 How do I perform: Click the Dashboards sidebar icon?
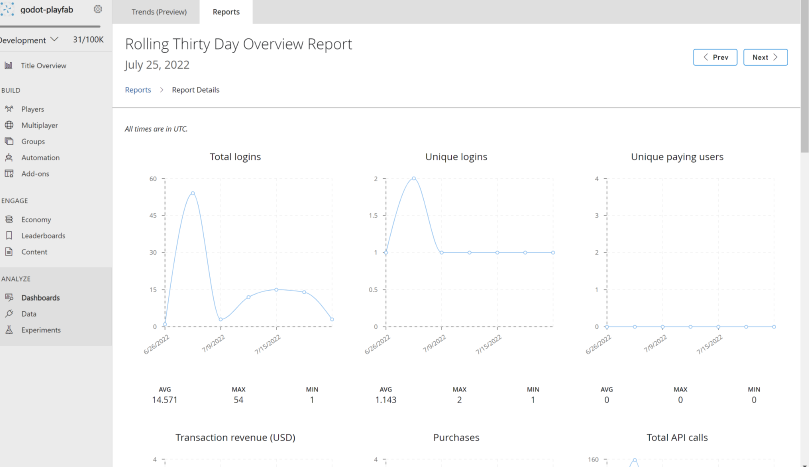tap(9, 297)
